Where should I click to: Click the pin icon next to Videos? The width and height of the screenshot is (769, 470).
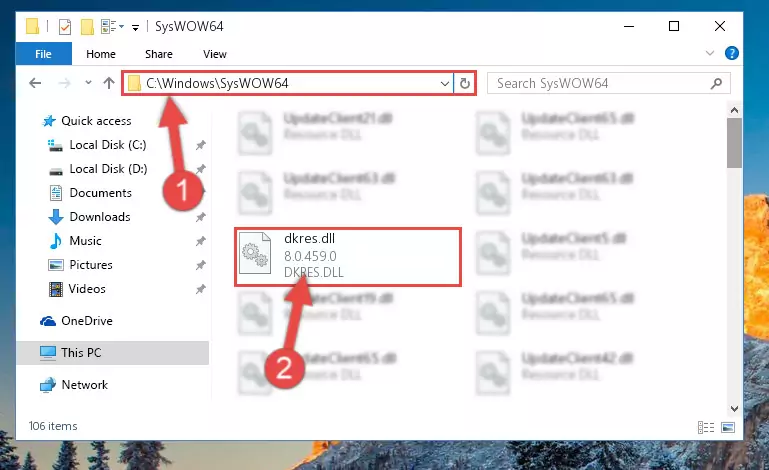200,289
